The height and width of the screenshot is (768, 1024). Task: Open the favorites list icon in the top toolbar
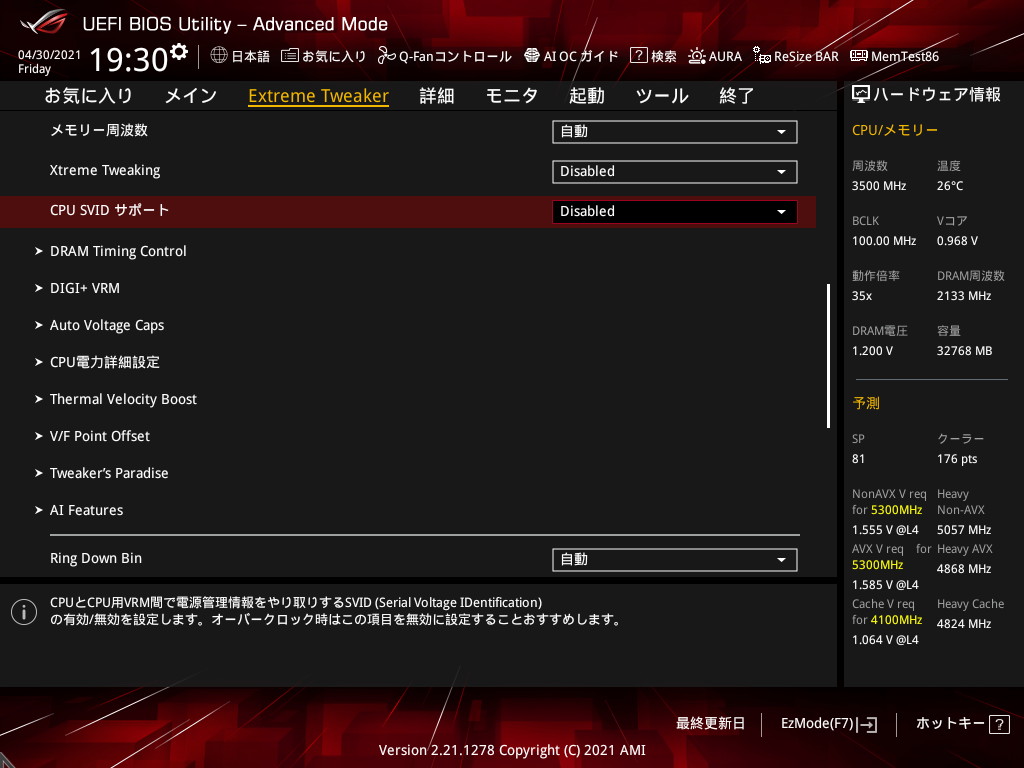pyautogui.click(x=289, y=56)
